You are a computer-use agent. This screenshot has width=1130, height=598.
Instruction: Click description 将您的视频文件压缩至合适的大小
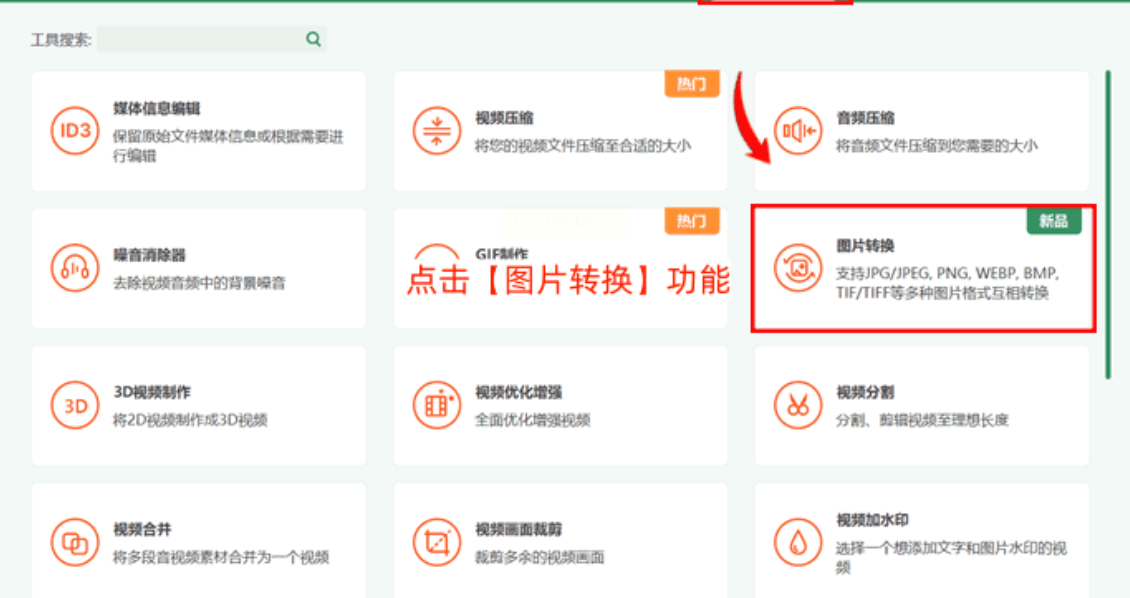(x=583, y=146)
